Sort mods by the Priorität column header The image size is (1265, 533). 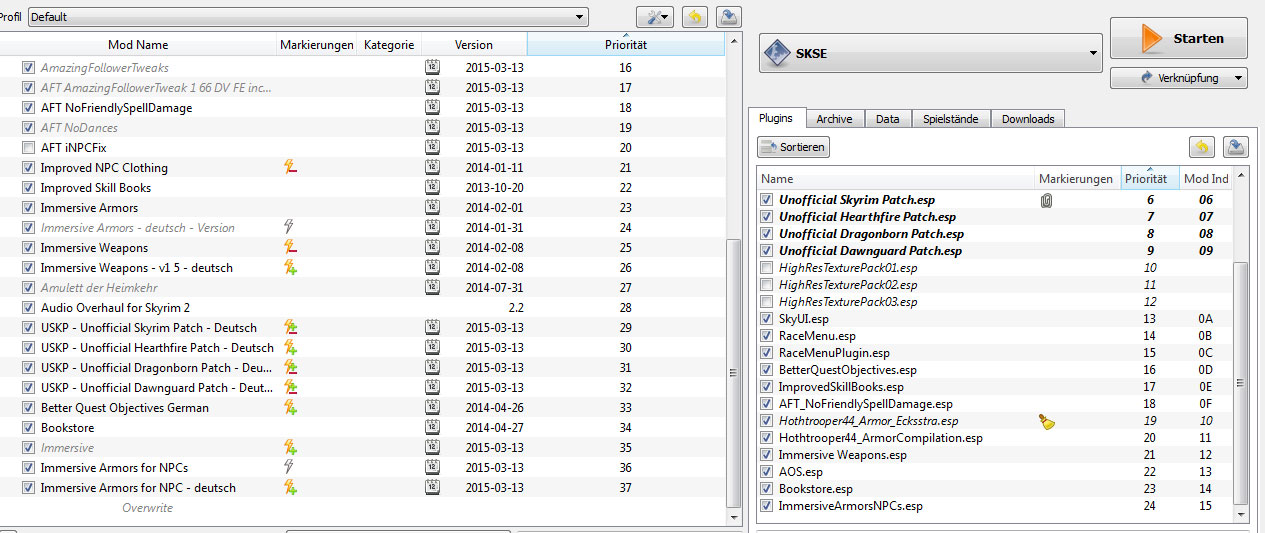(625, 45)
